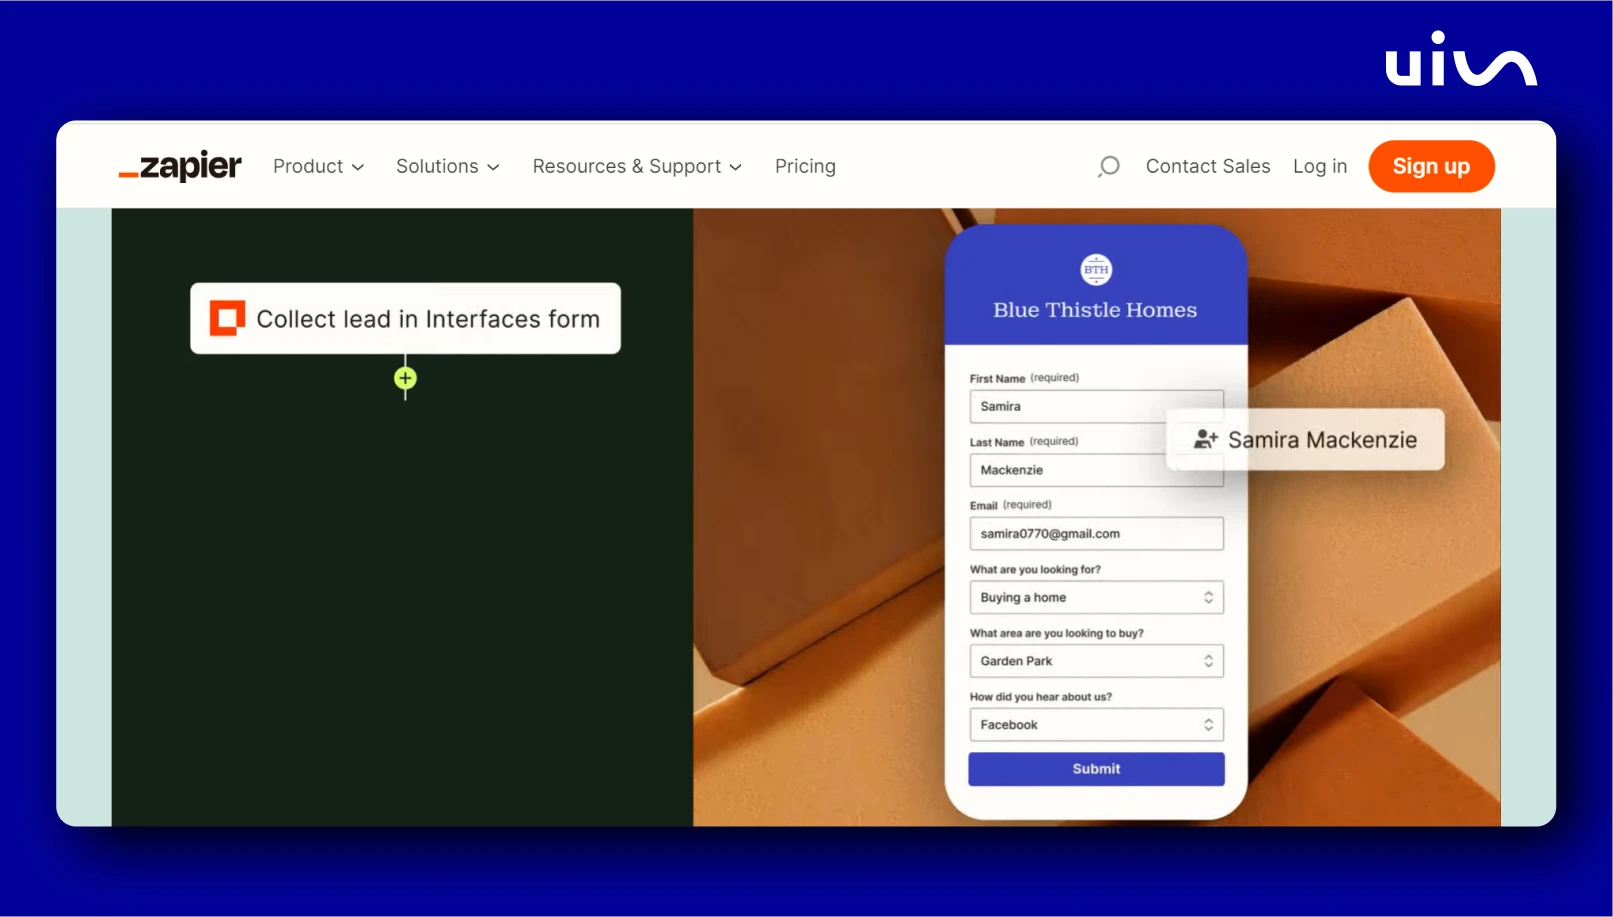Click the Submit button in form

1096,769
